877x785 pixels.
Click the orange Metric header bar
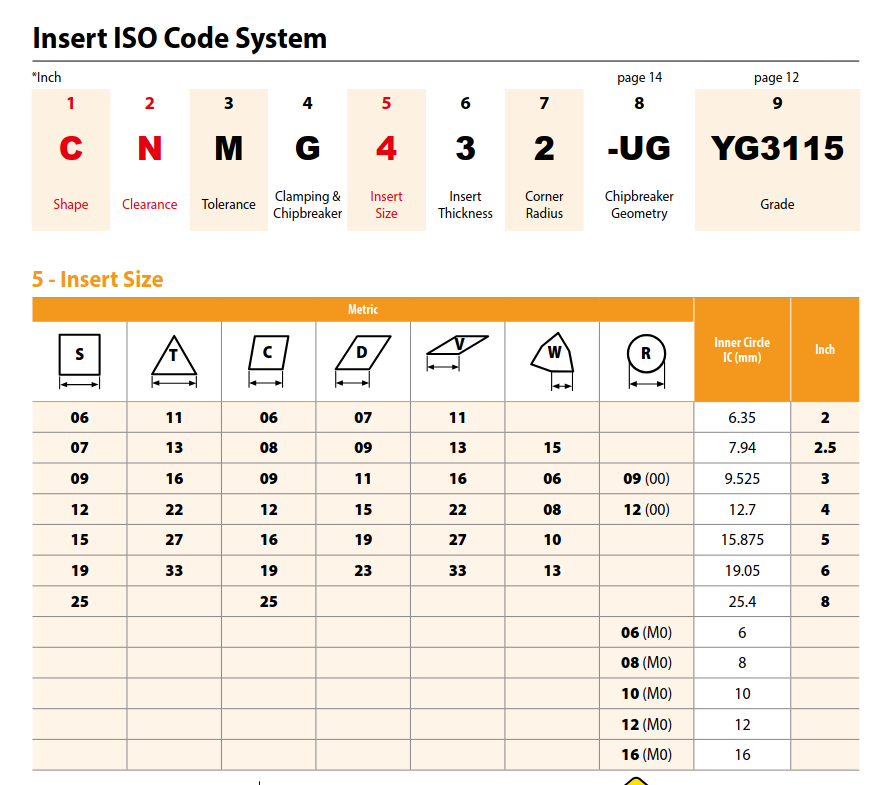(362, 309)
